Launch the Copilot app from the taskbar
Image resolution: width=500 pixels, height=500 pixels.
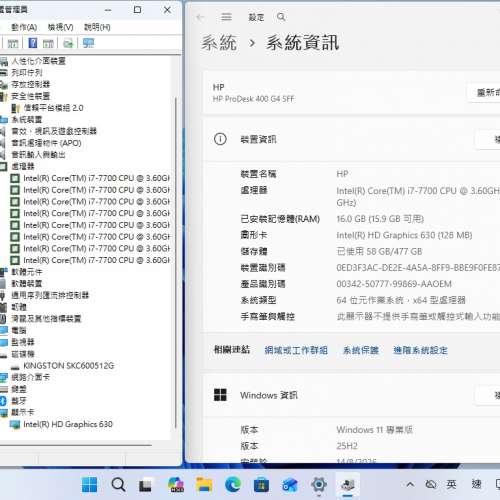click(x=176, y=485)
